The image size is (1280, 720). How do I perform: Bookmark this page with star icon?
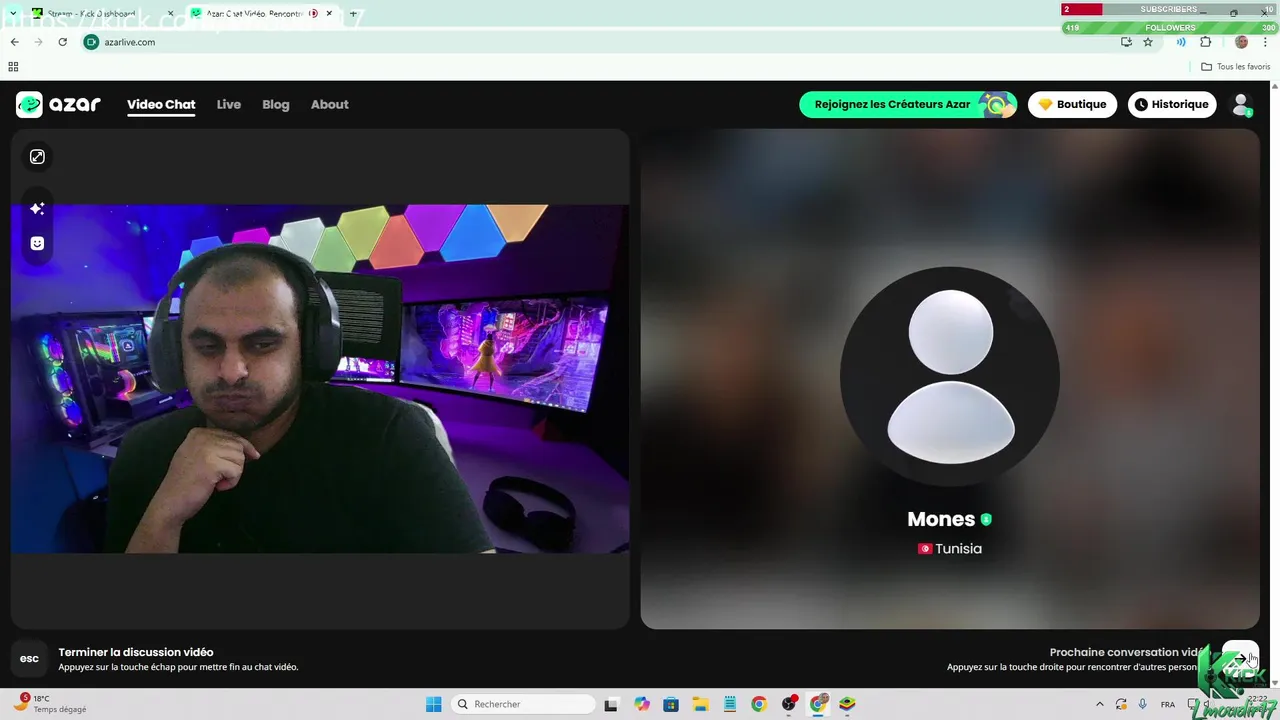(x=1148, y=42)
